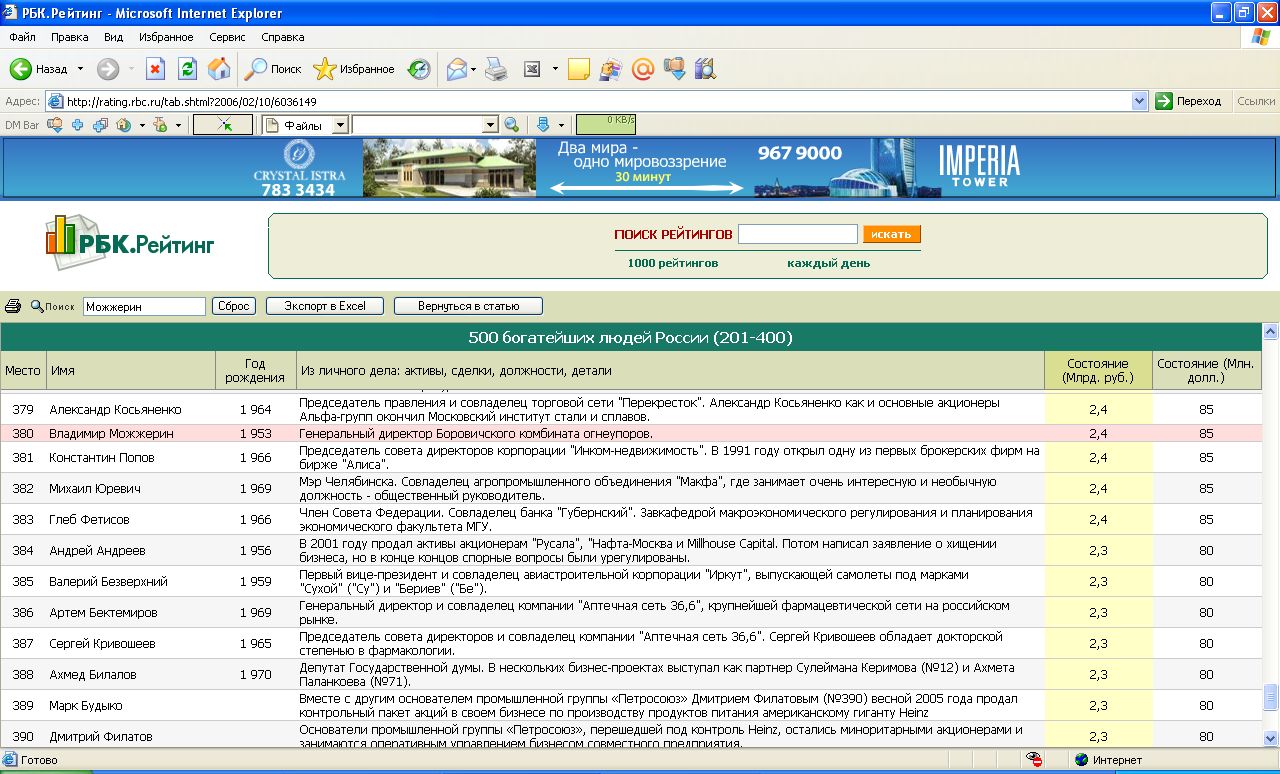Click the Forward navigation arrow
Image resolution: width=1280 pixels, height=774 pixels.
pyautogui.click(x=108, y=69)
